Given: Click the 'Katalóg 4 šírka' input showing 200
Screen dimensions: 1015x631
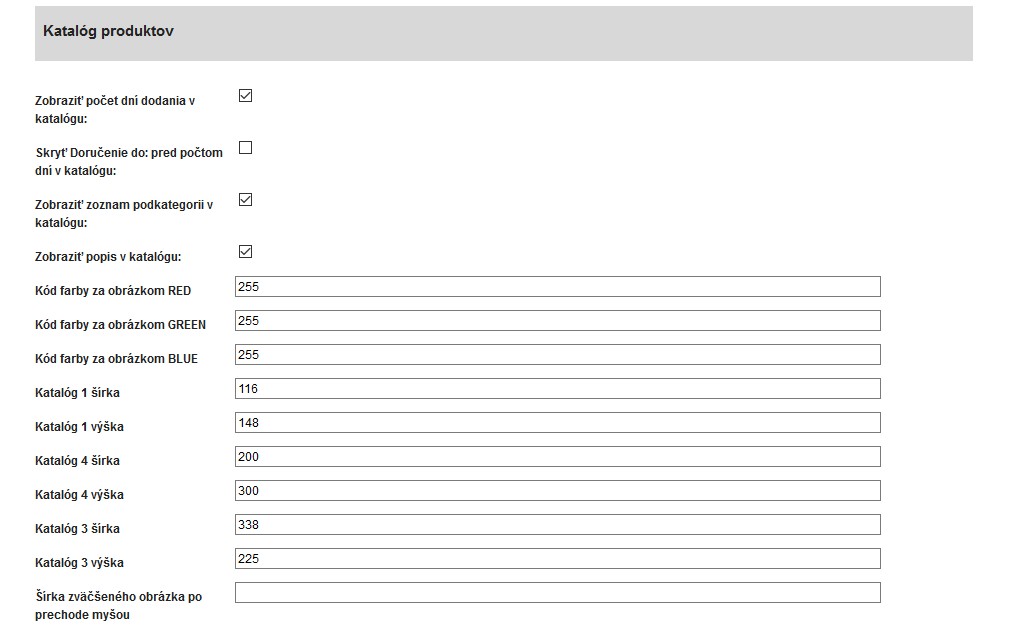Looking at the screenshot, I should (557, 457).
